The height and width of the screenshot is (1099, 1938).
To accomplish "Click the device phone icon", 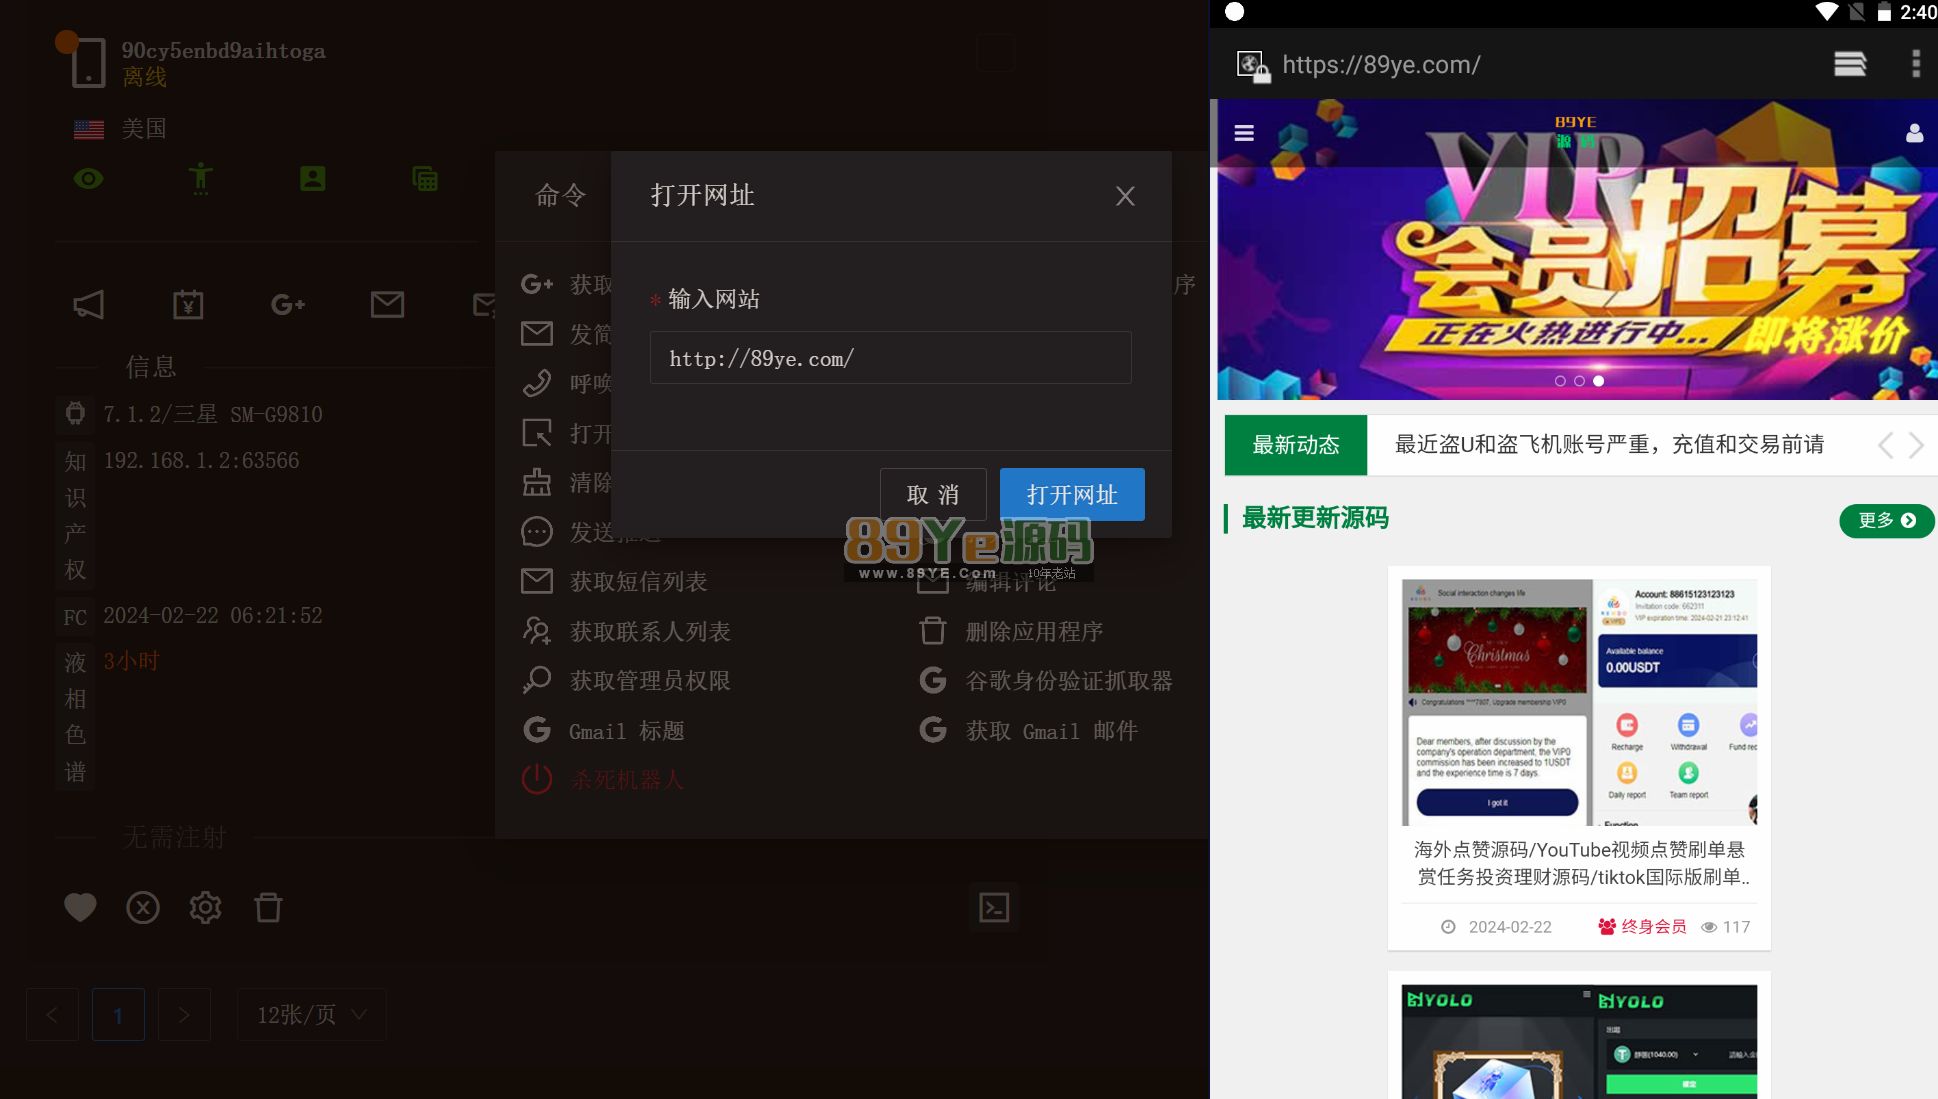I will pos(88,63).
